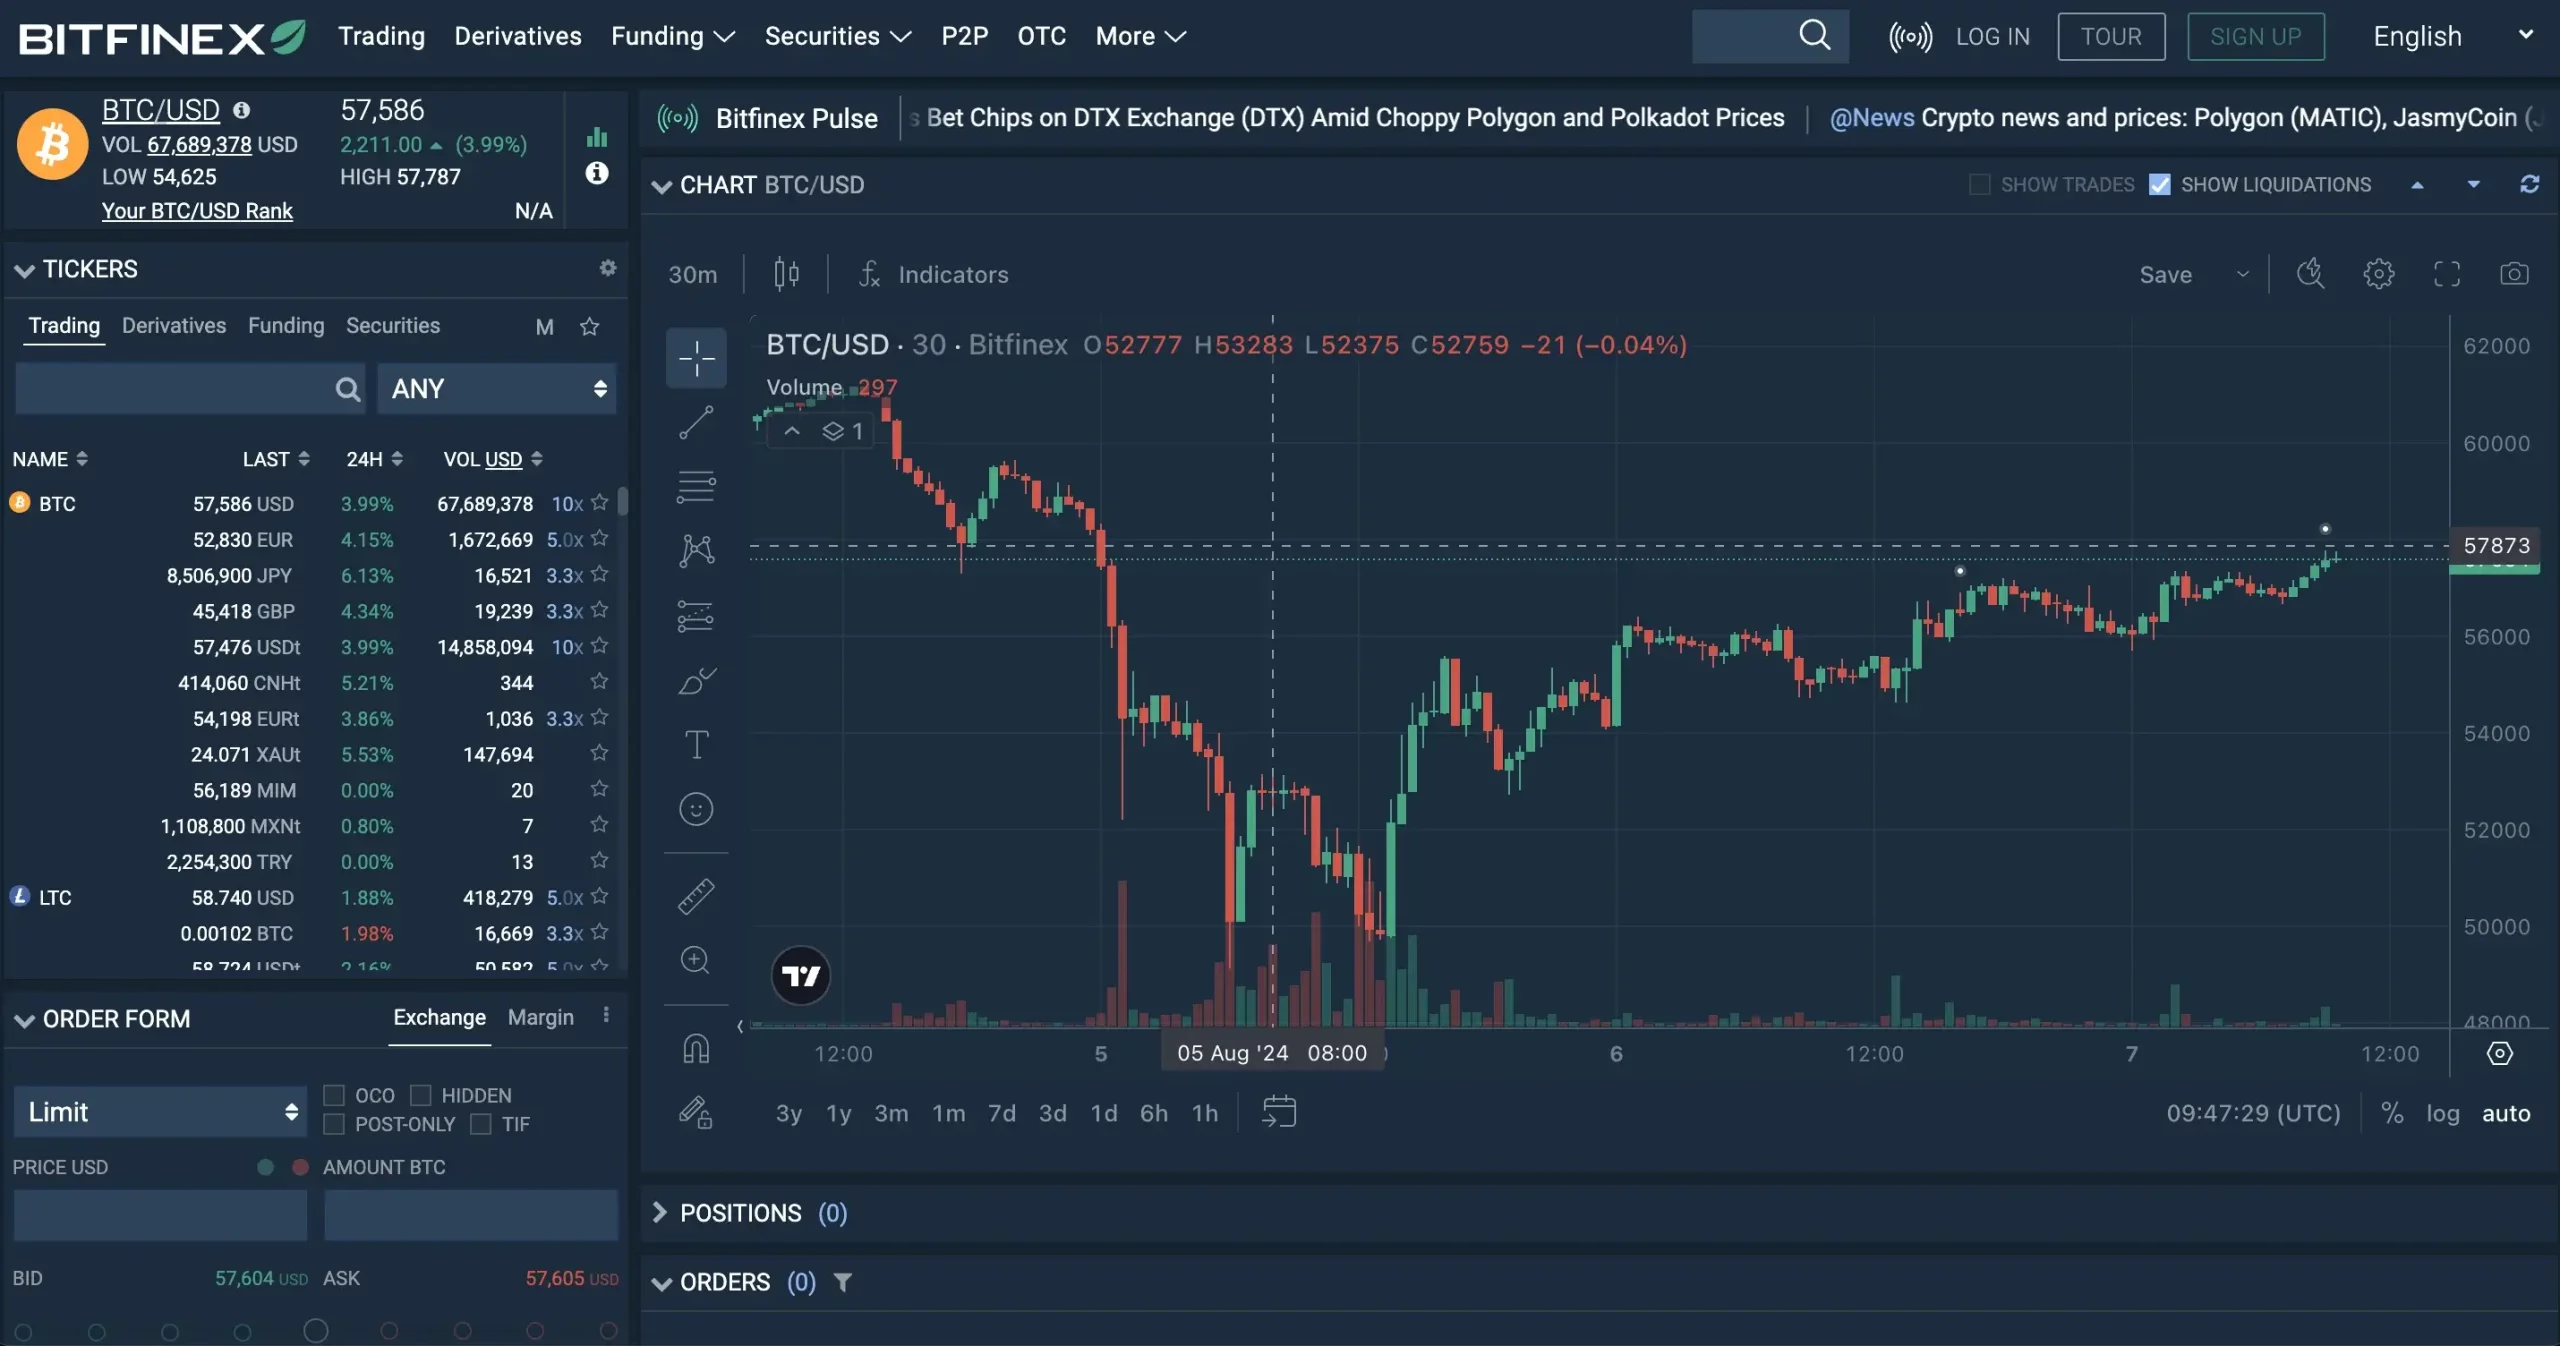2560x1346 pixels.
Task: Switch to Funding tab in Tickers
Action: pyautogui.click(x=286, y=326)
